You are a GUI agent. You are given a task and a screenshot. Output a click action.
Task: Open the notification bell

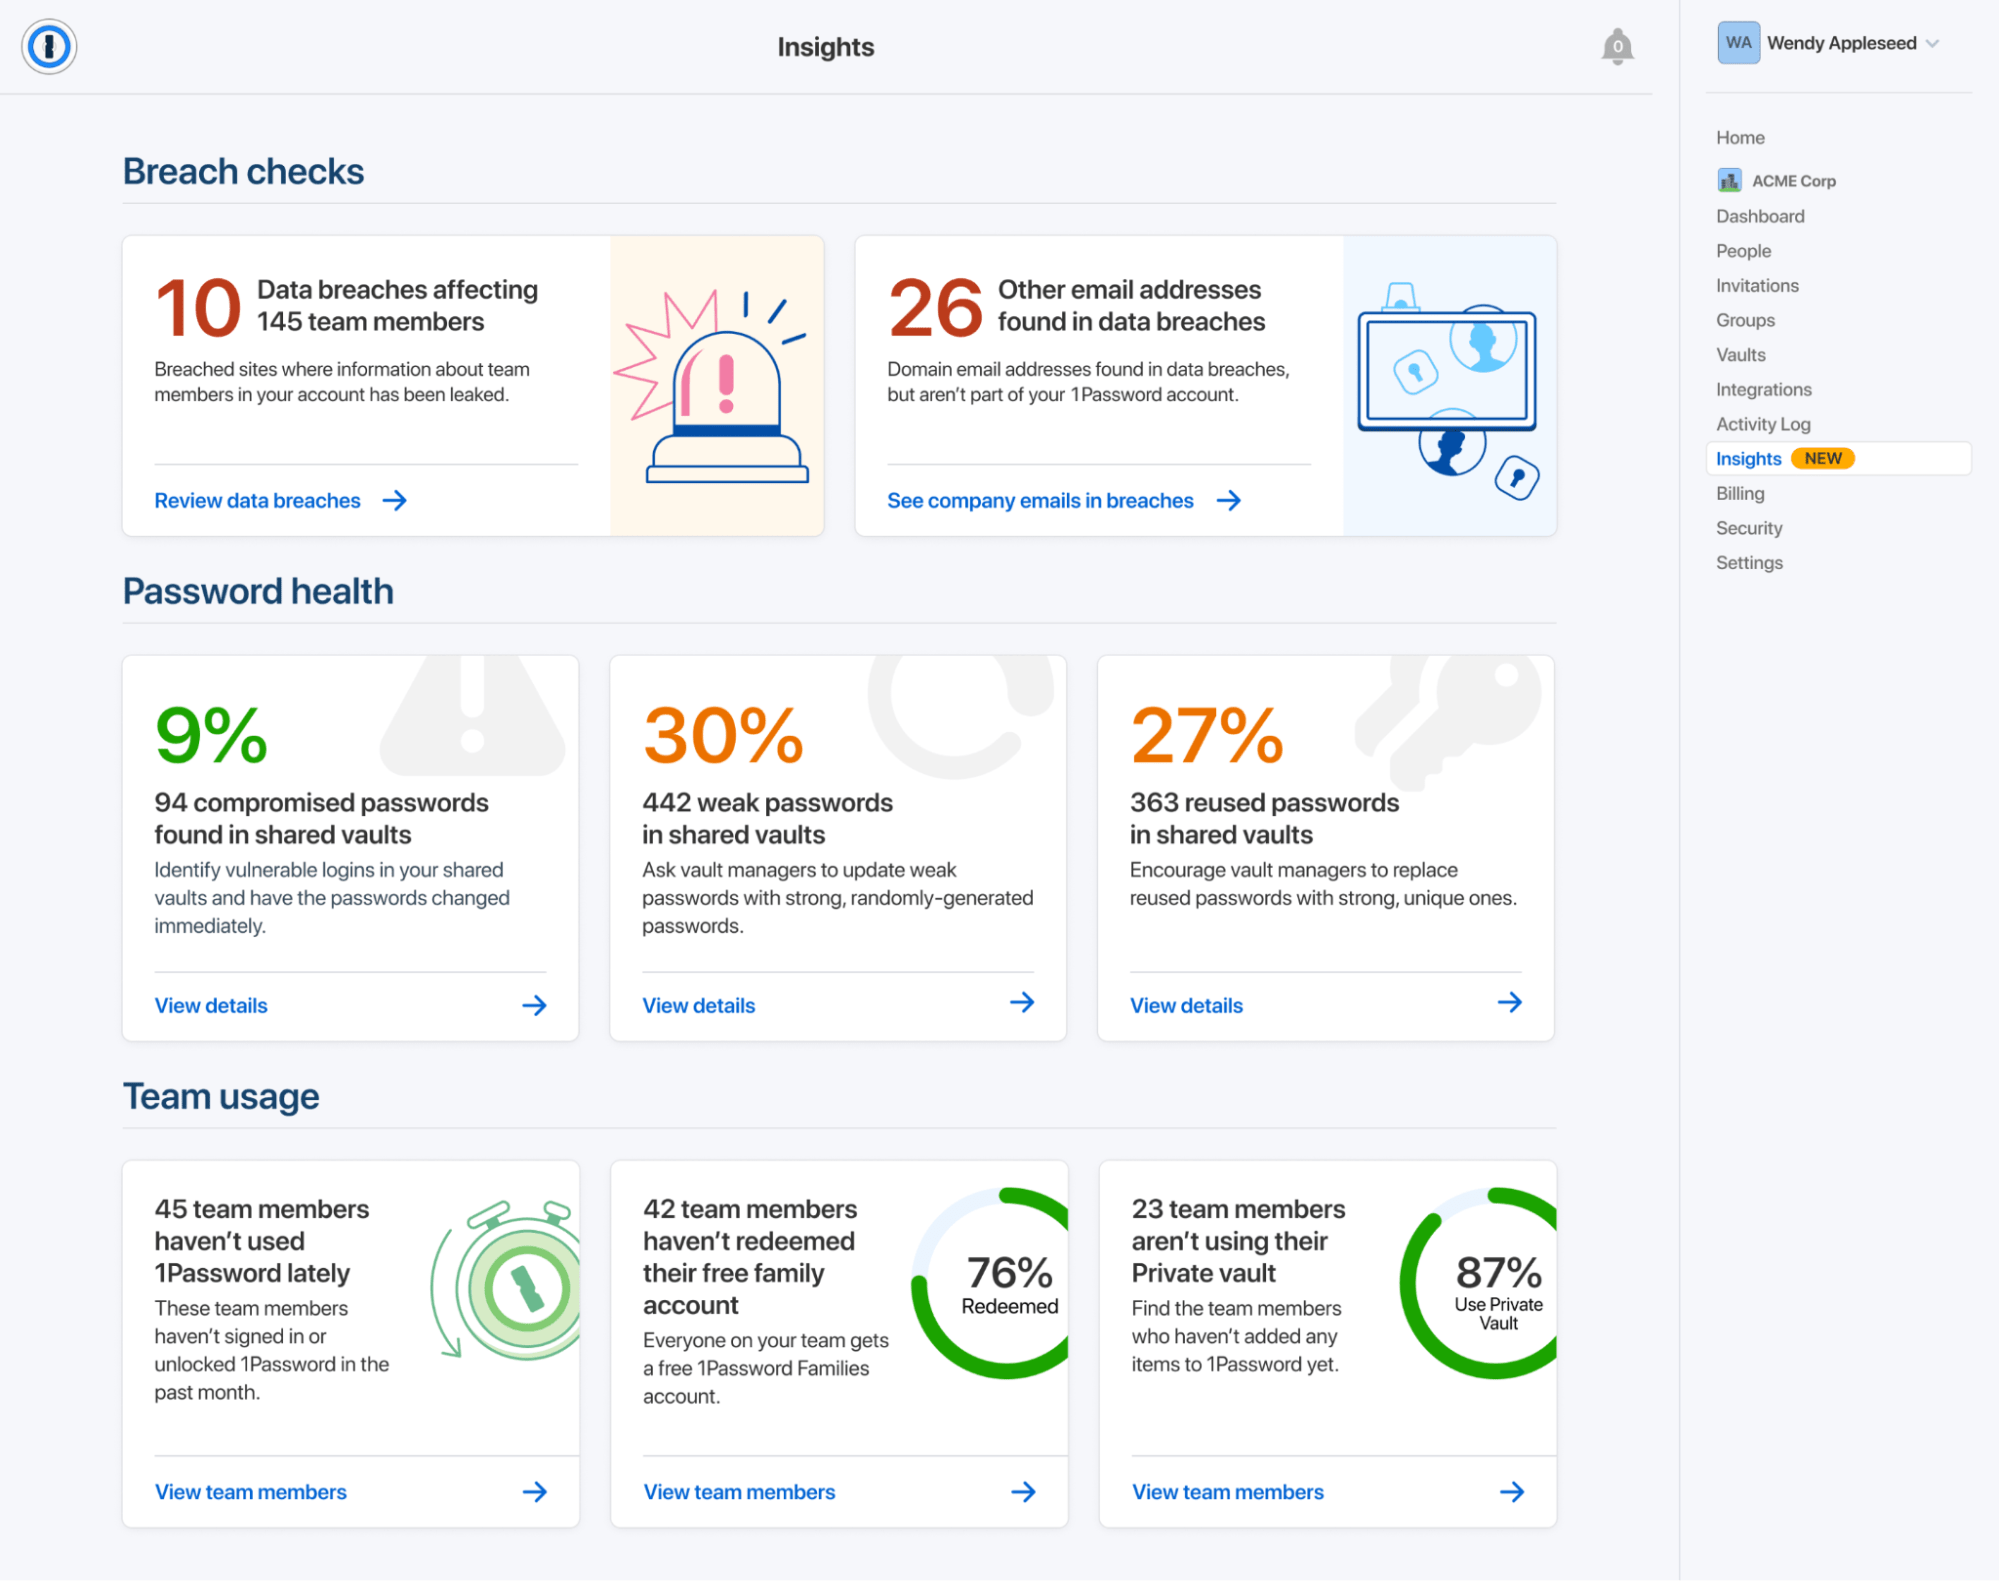tap(1617, 45)
